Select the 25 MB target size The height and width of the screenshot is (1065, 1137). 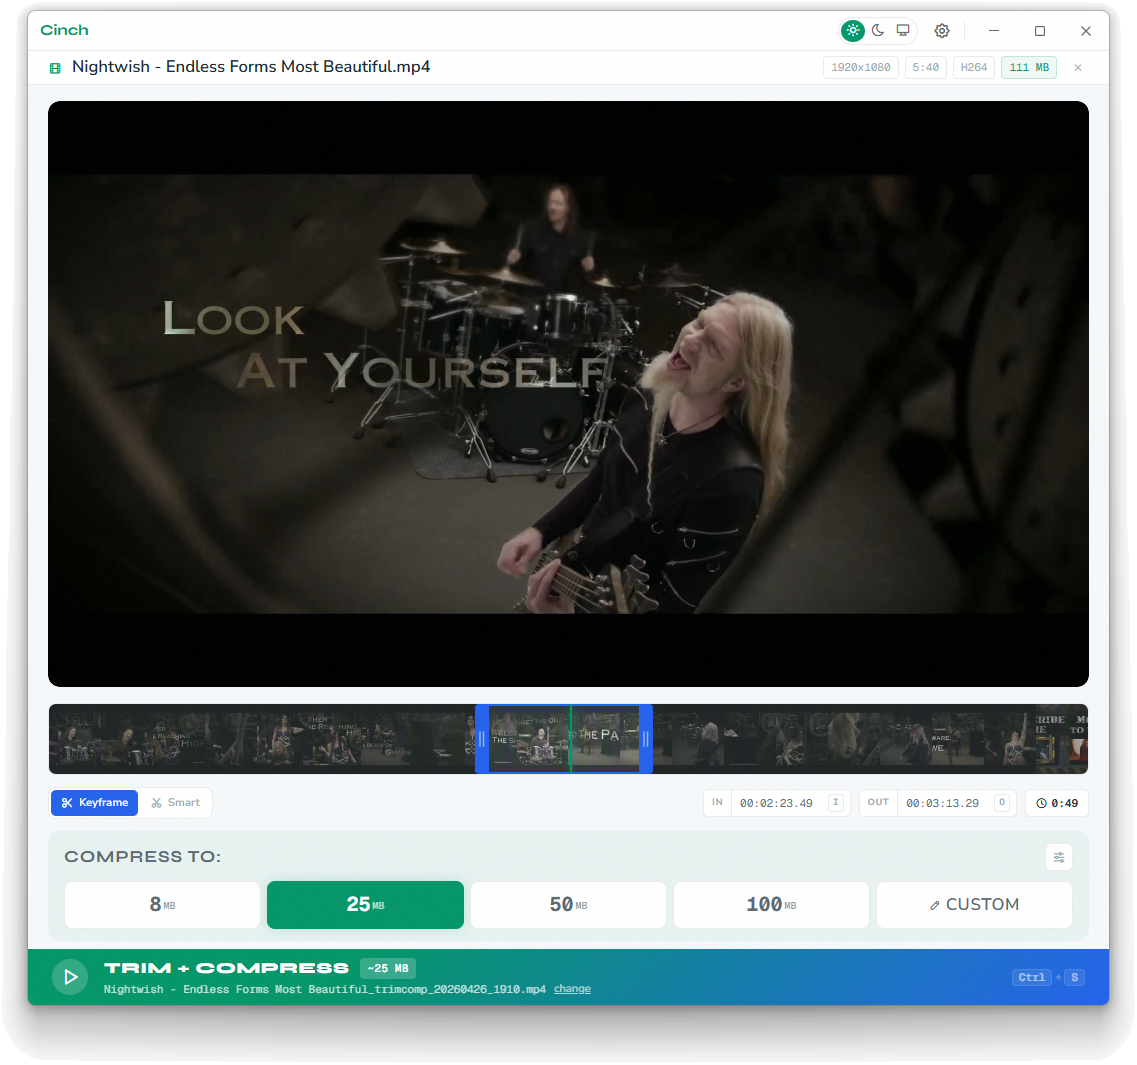pyautogui.click(x=365, y=905)
